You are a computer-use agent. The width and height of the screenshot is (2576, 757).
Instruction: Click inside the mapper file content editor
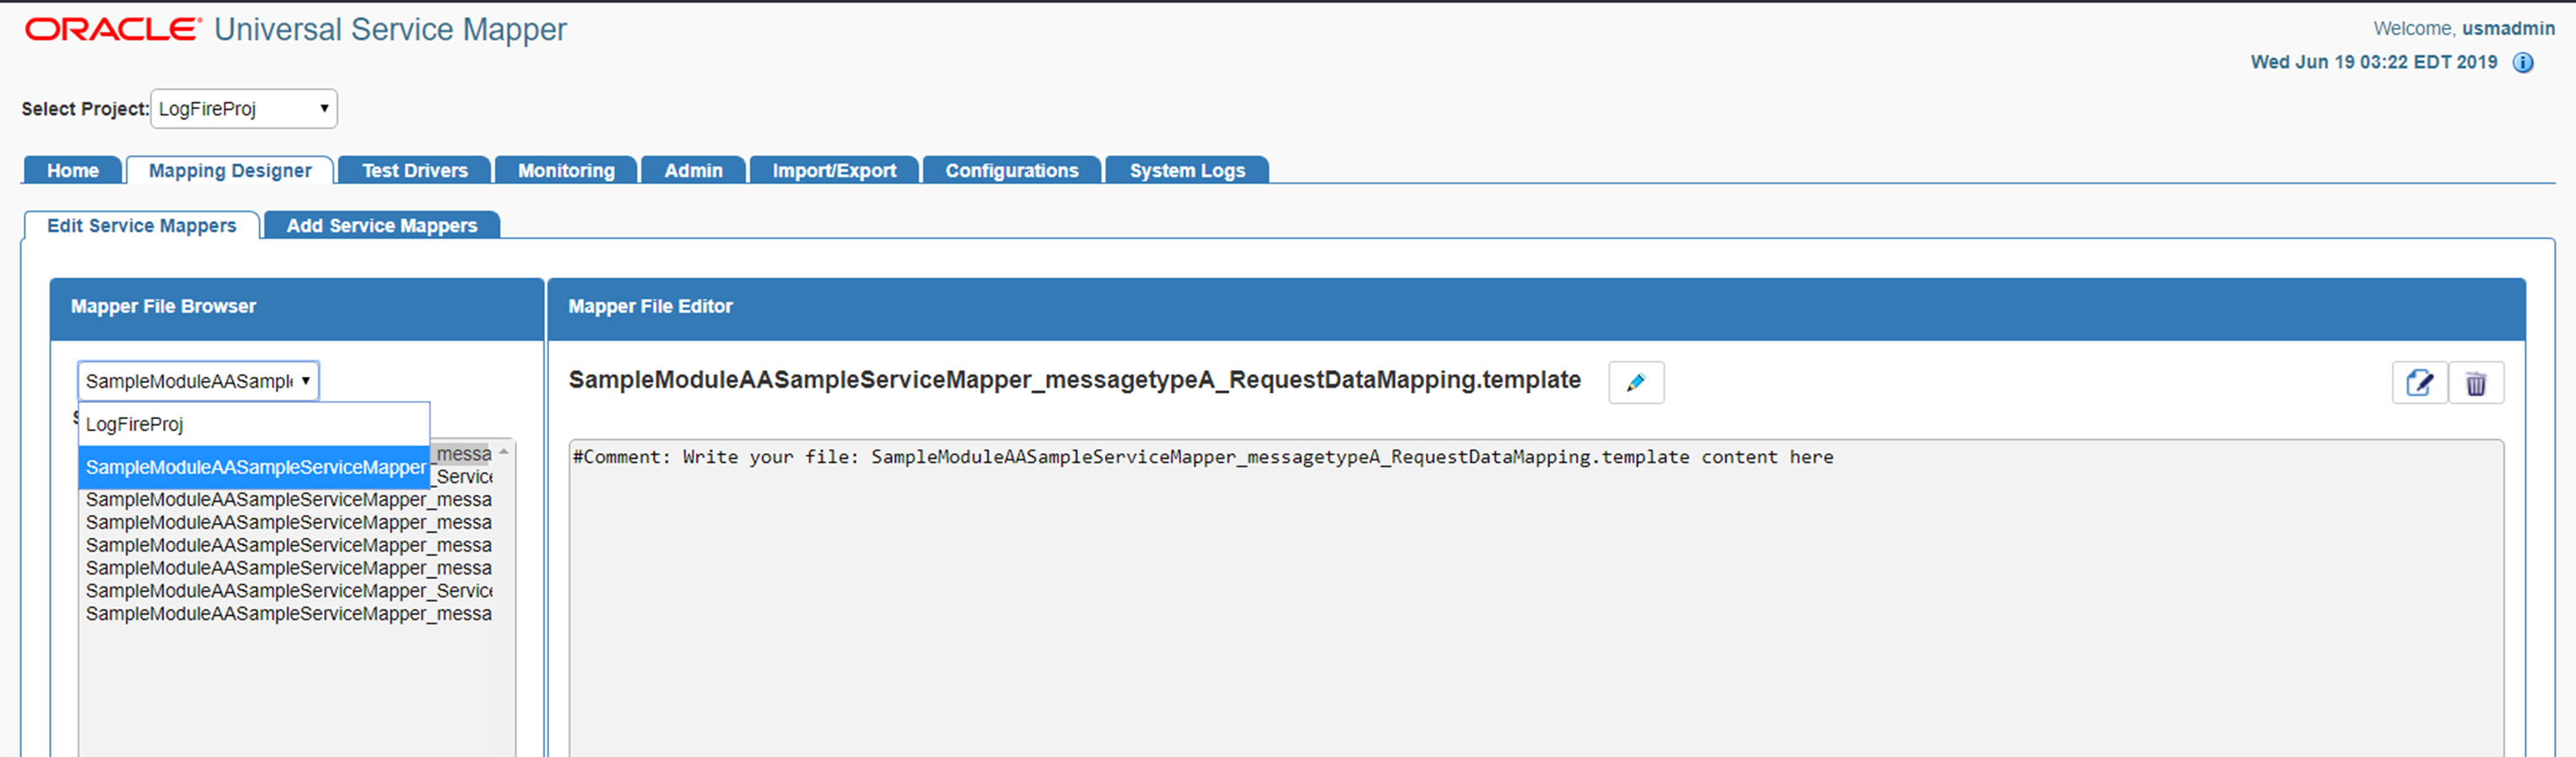point(1536,598)
